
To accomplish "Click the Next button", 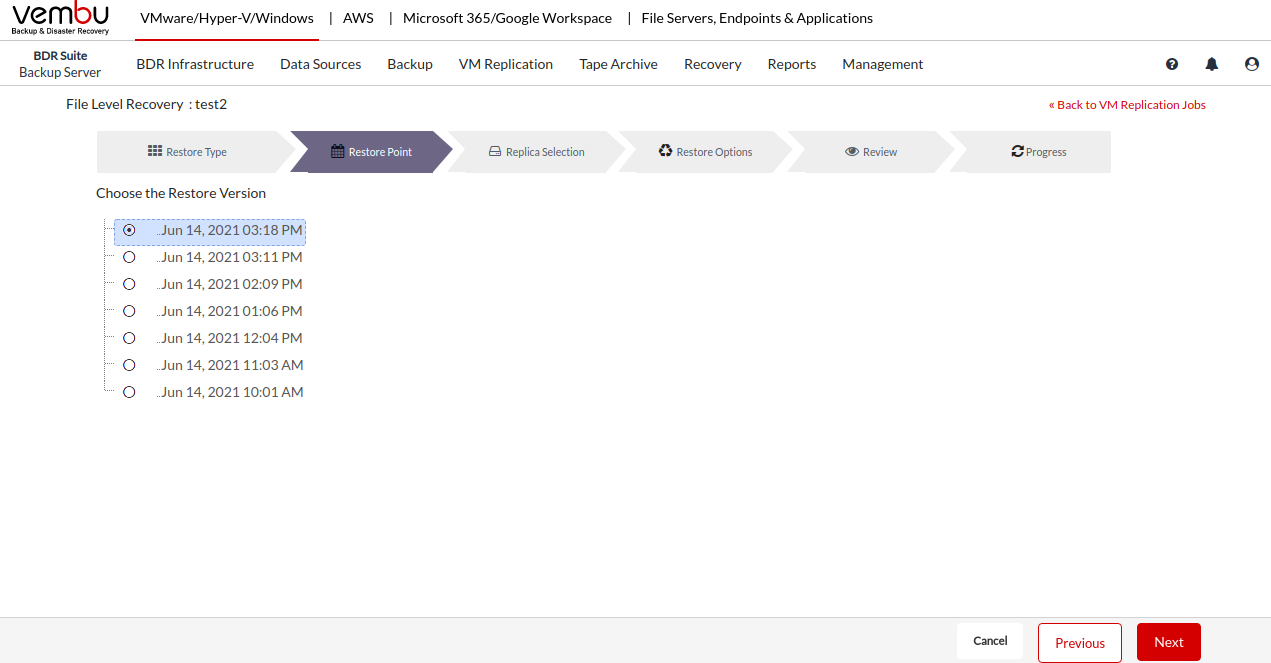I will coord(1168,643).
